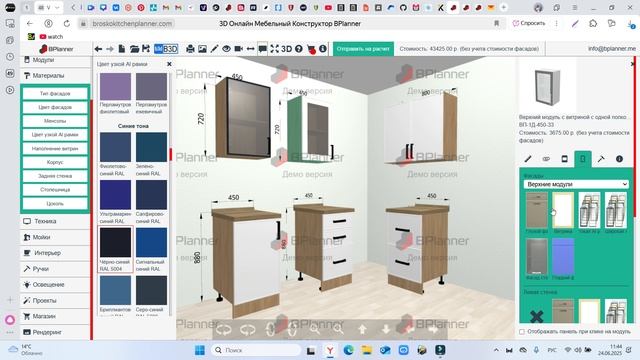Click the move-up arrow in the view controls
The width and height of the screenshot is (640, 360).
[362, 329]
